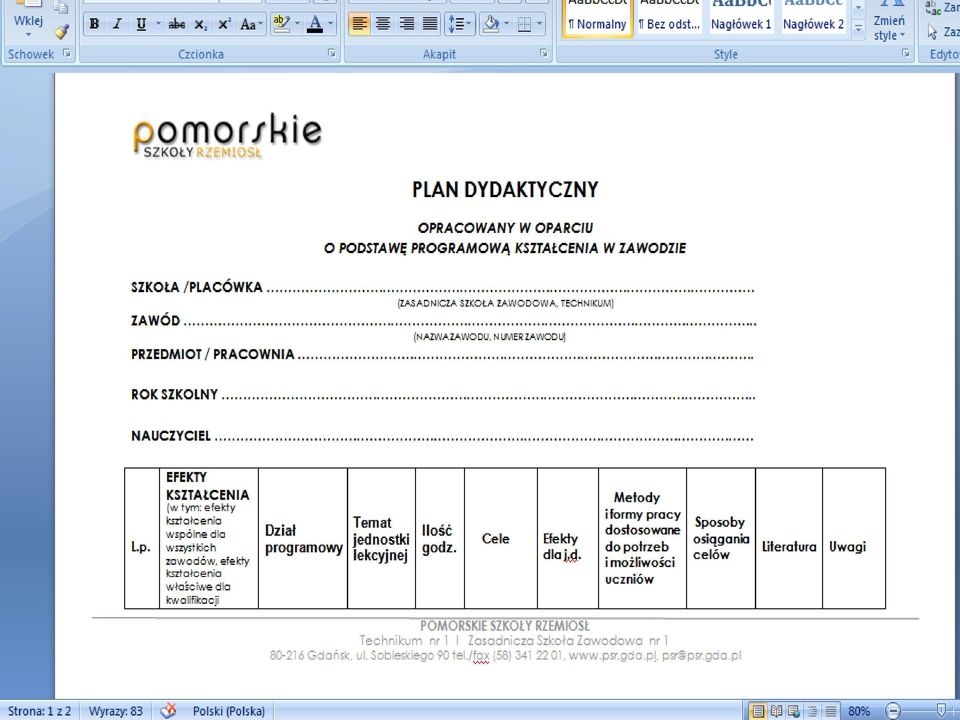This screenshot has height=720, width=960.
Task: Toggle italic formatting
Action: (x=117, y=24)
